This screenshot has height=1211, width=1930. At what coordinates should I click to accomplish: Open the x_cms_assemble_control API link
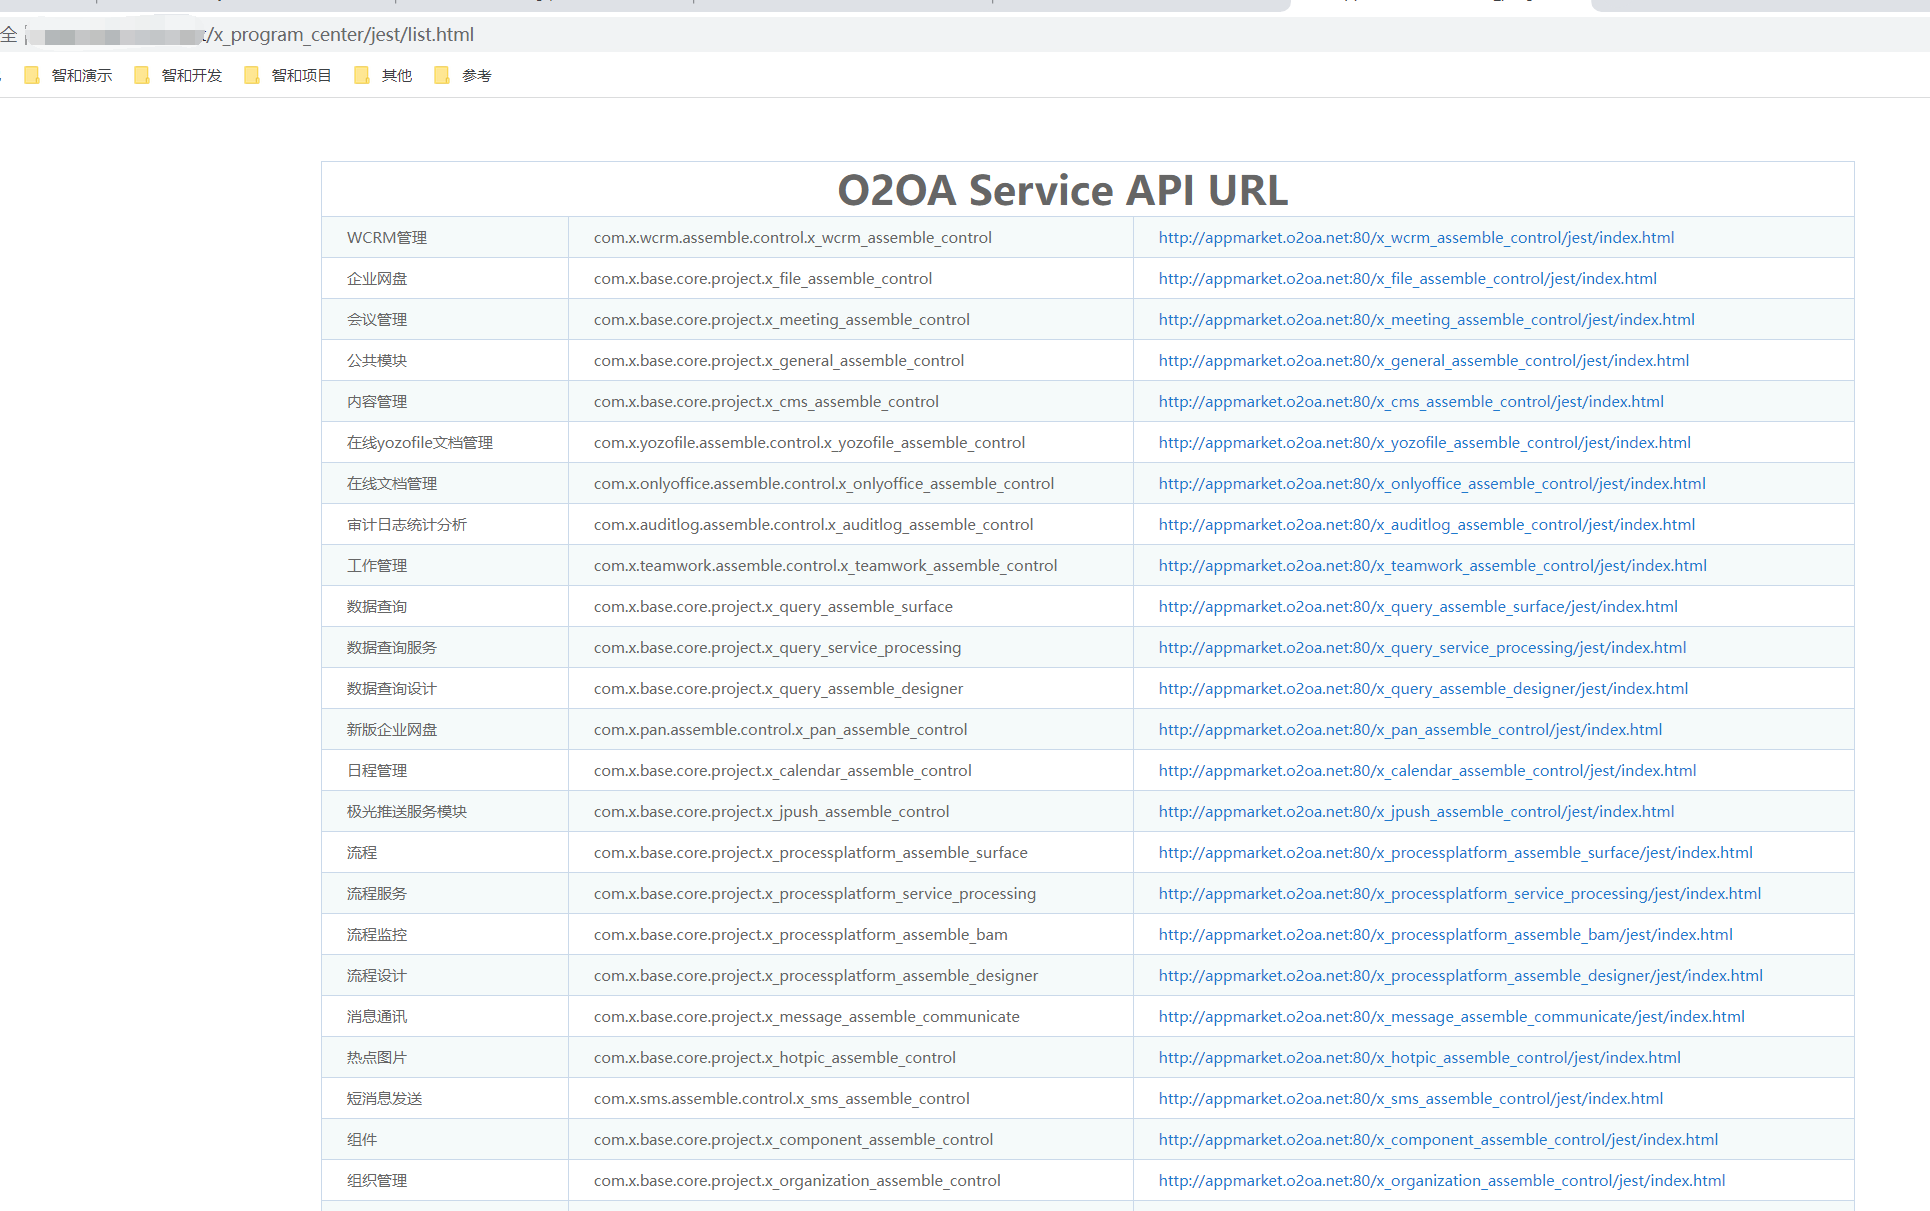[x=1411, y=402]
